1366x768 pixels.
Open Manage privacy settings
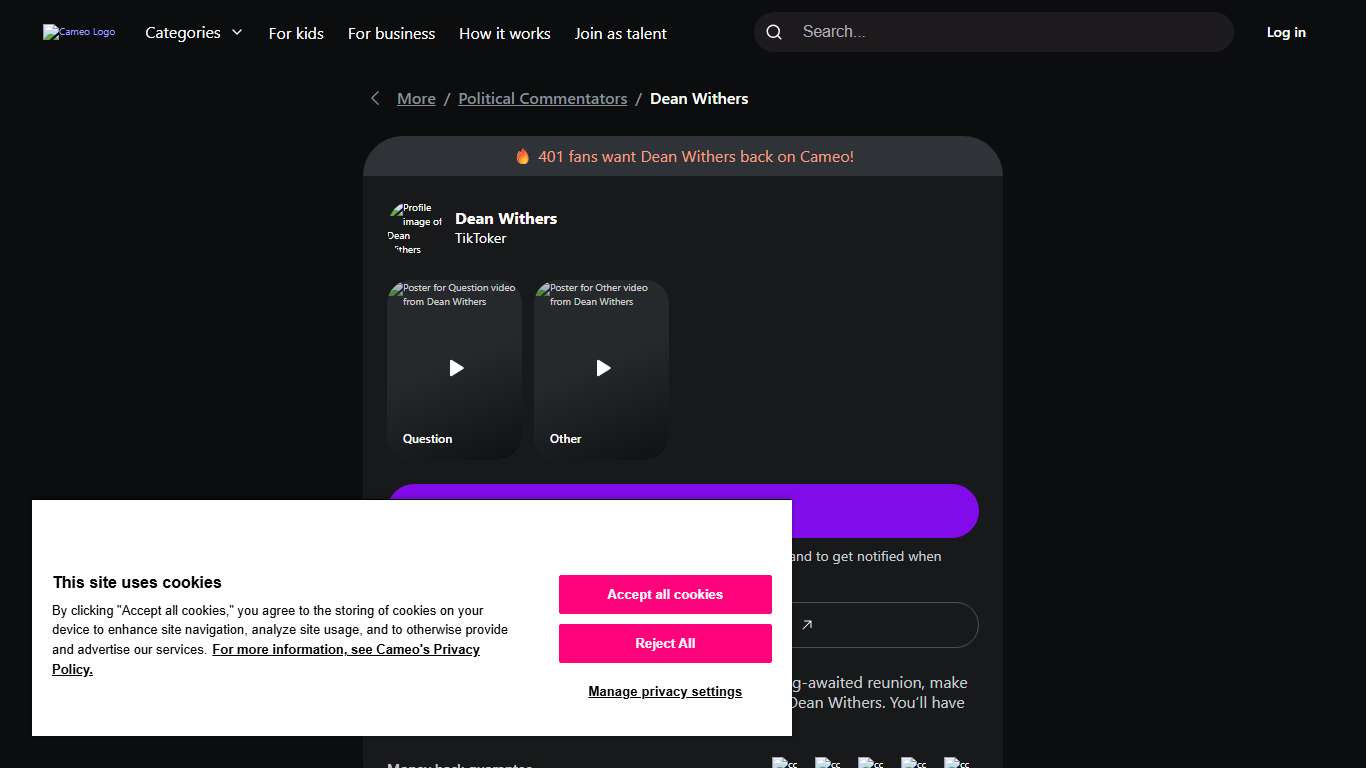tap(665, 692)
